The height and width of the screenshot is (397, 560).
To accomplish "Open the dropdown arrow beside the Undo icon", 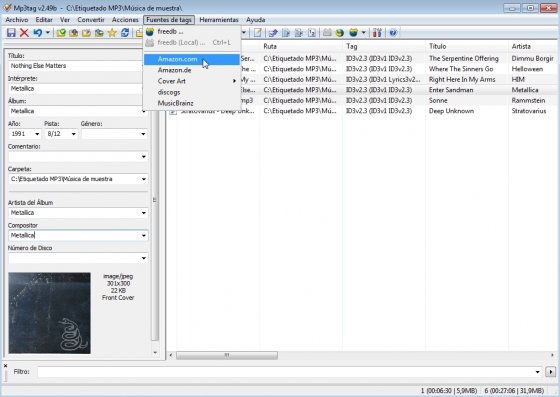I will (48, 33).
